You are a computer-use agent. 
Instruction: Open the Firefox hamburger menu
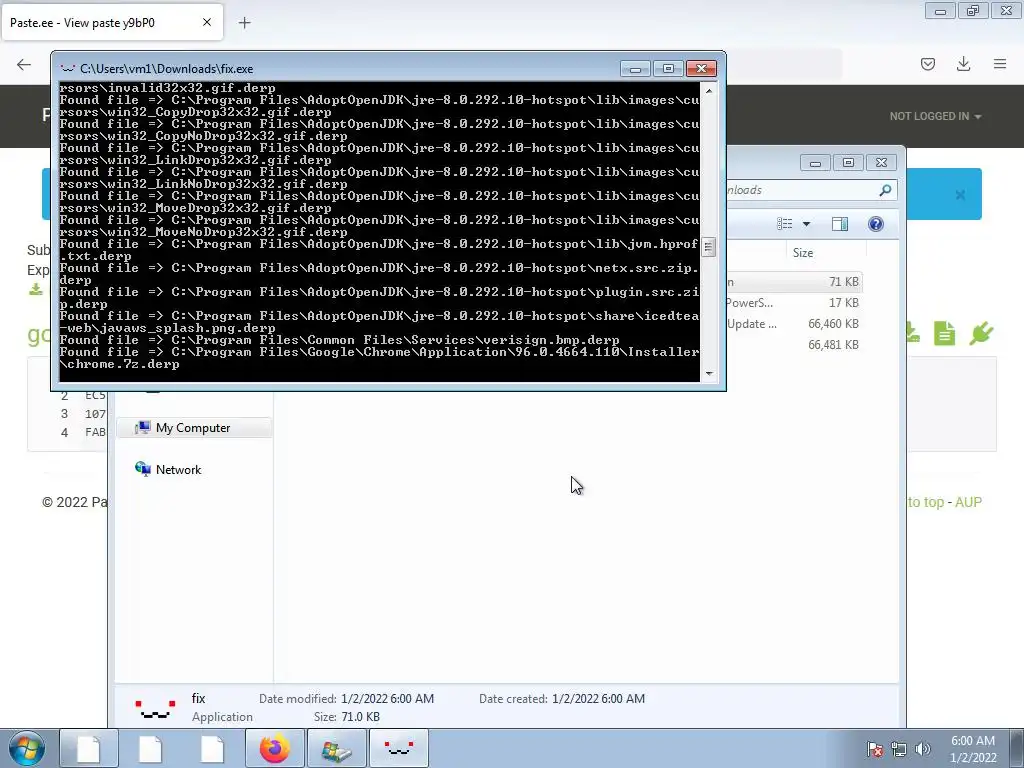tap(1000, 64)
